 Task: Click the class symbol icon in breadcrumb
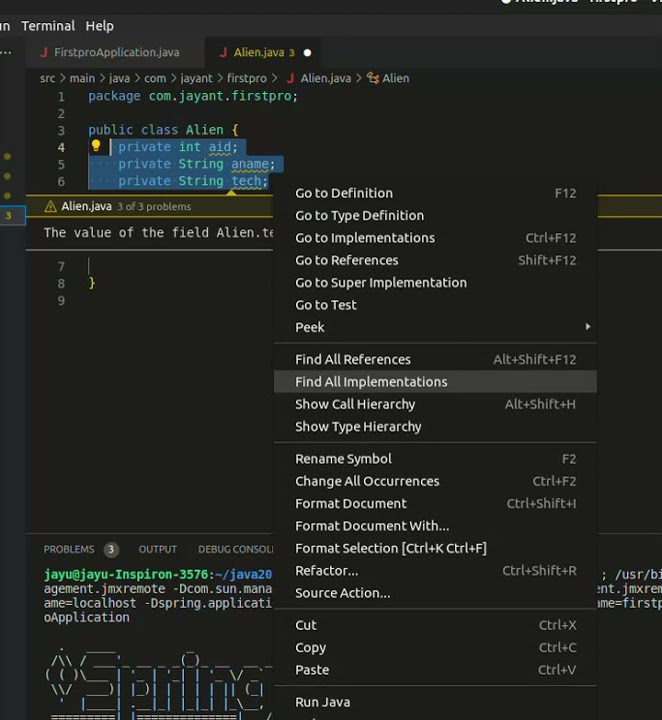point(373,78)
